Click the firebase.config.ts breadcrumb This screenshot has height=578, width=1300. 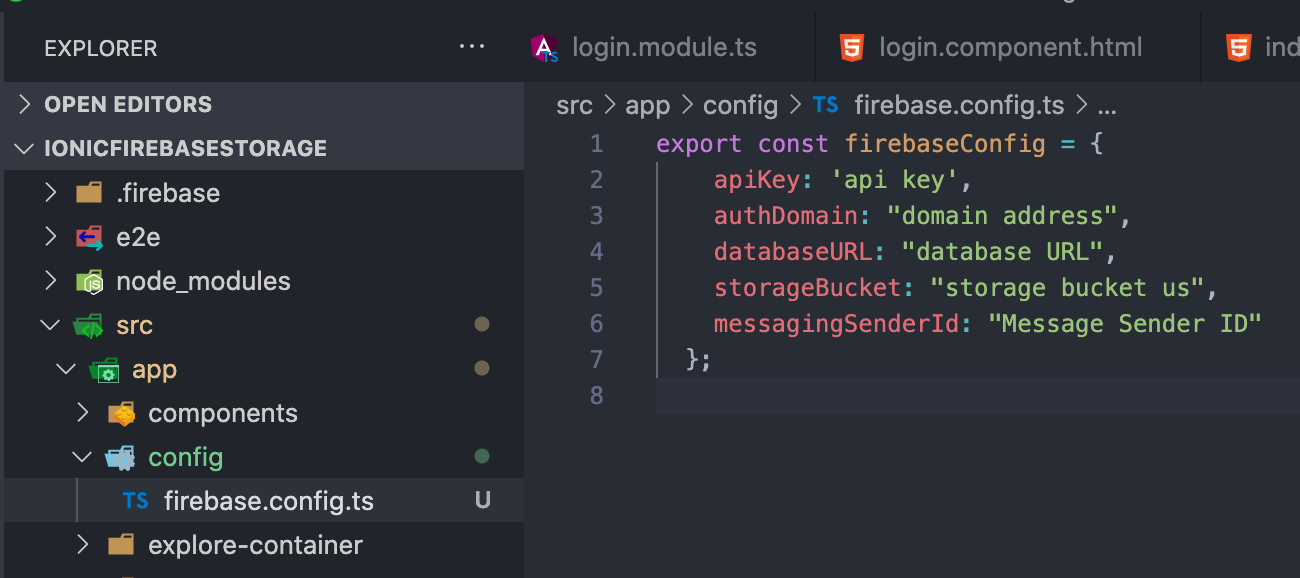(960, 105)
